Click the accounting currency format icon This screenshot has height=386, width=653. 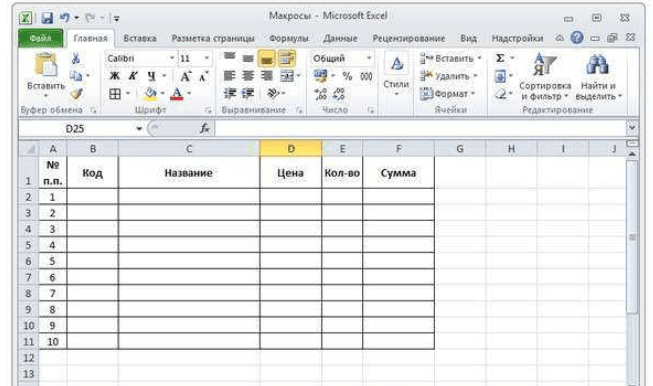[320, 76]
